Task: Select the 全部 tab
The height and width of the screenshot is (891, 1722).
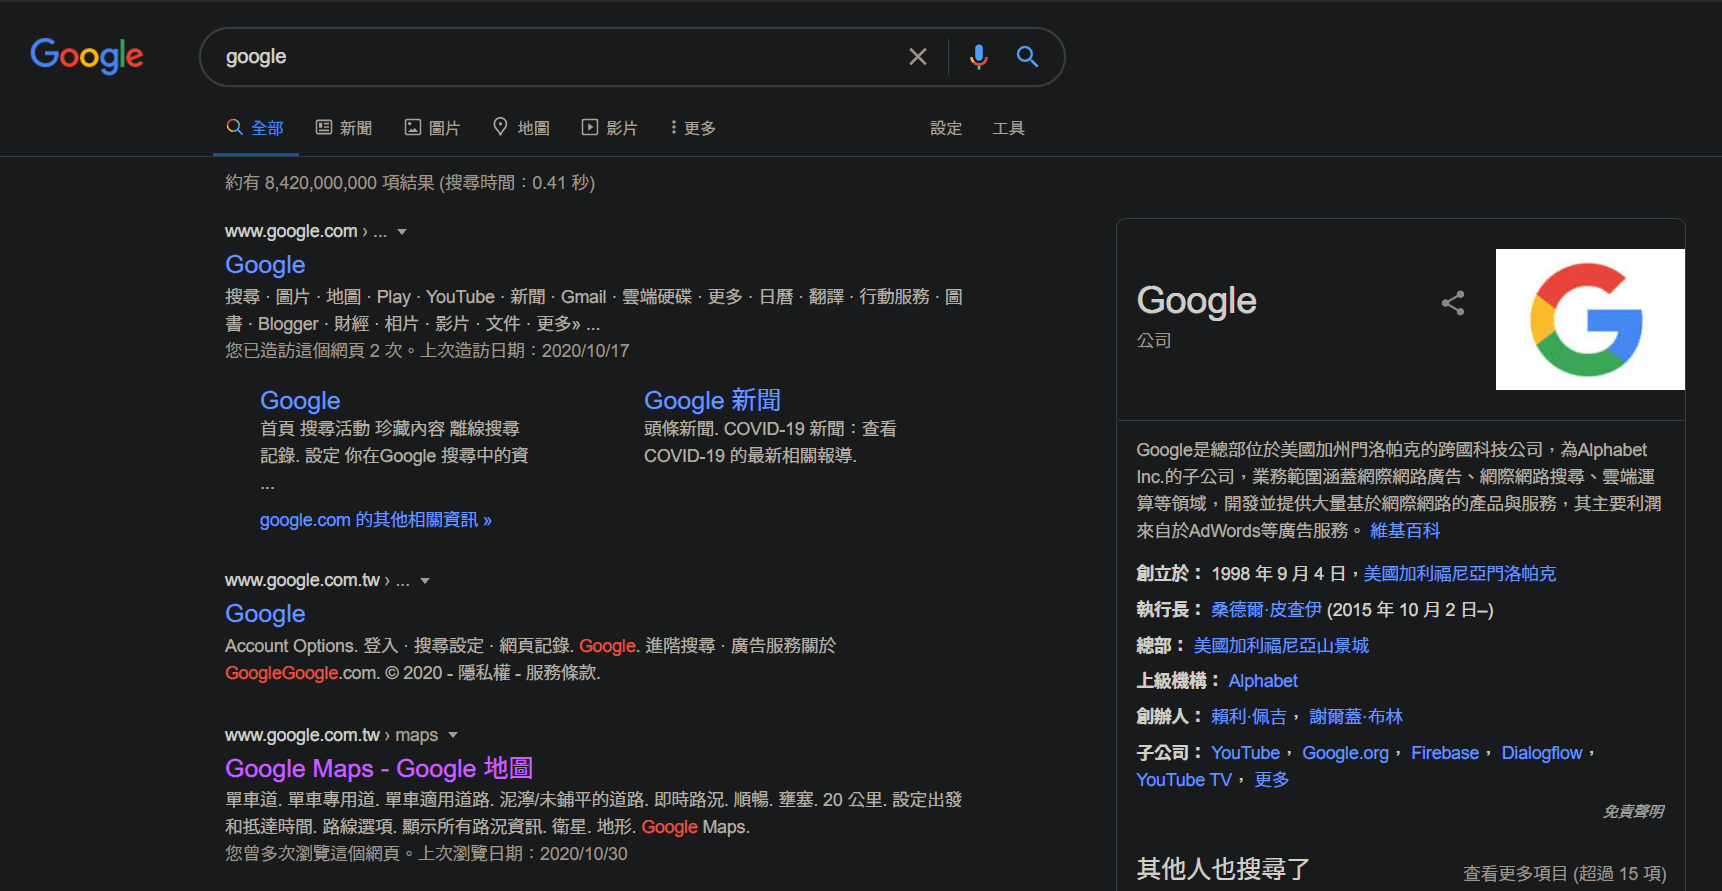Action: (x=256, y=128)
